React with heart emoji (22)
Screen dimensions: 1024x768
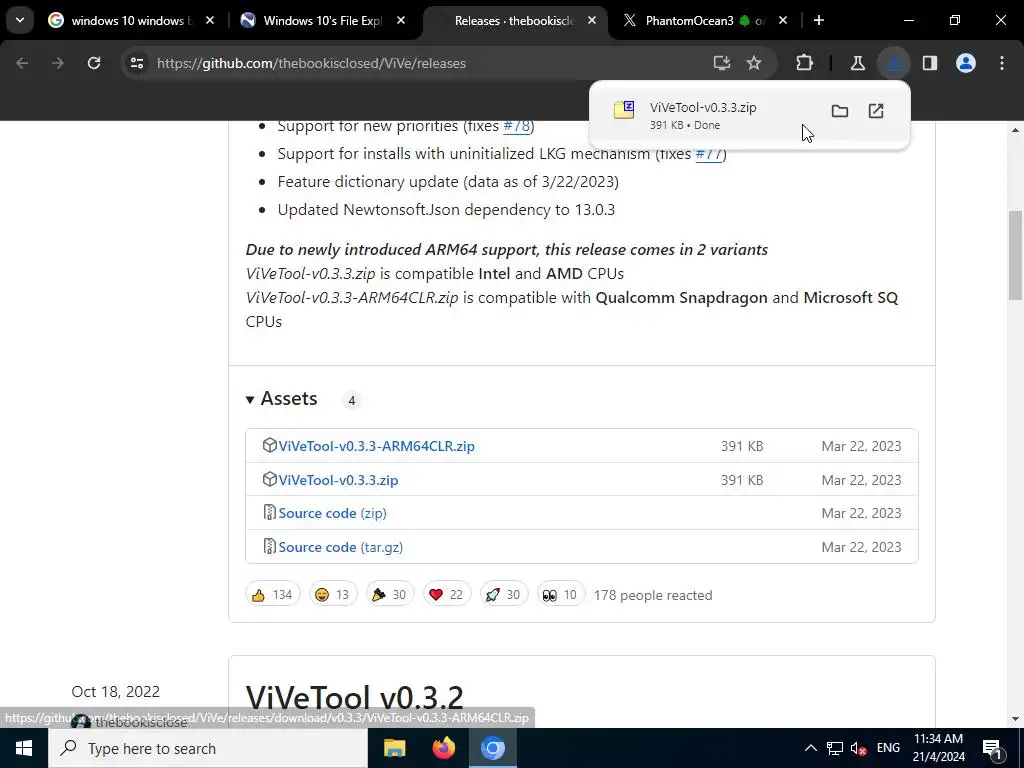447,594
